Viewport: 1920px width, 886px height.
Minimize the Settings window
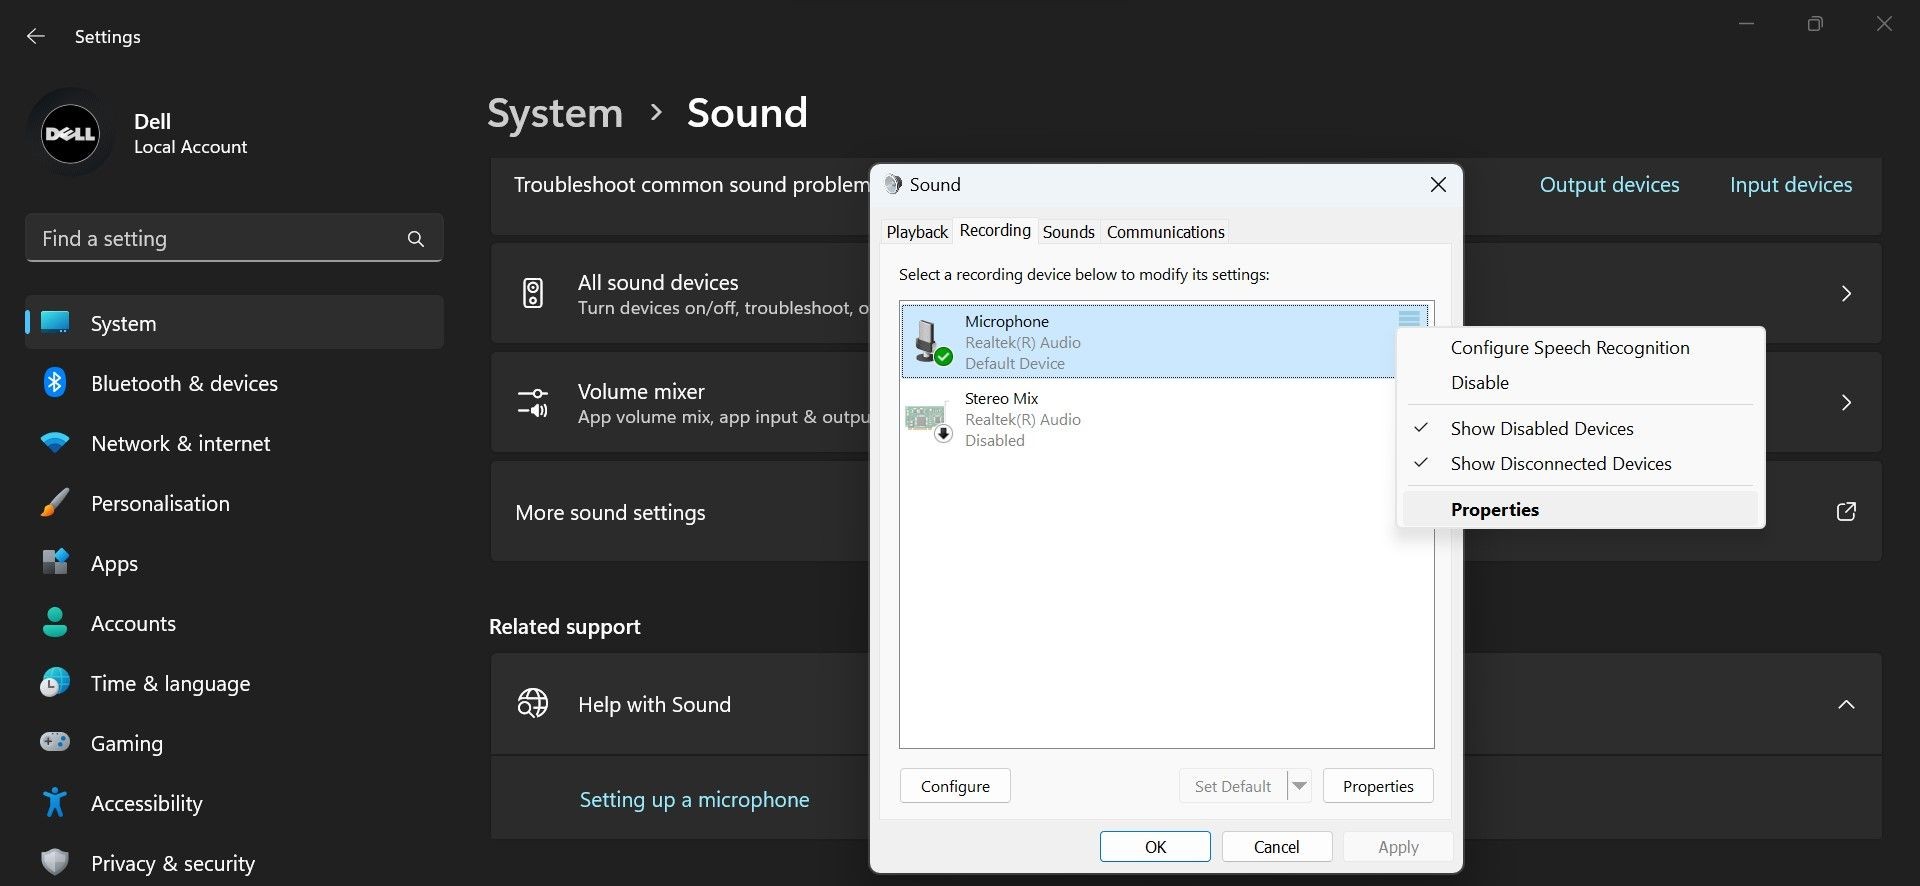point(1746,23)
